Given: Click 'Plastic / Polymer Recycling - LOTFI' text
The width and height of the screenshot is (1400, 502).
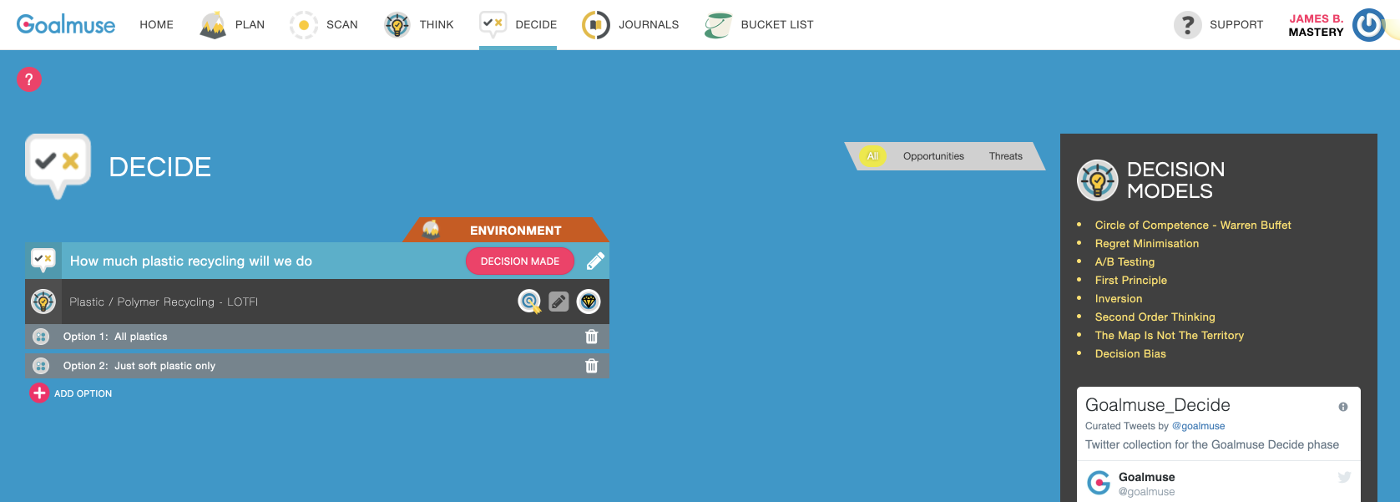Looking at the screenshot, I should pos(164,302).
